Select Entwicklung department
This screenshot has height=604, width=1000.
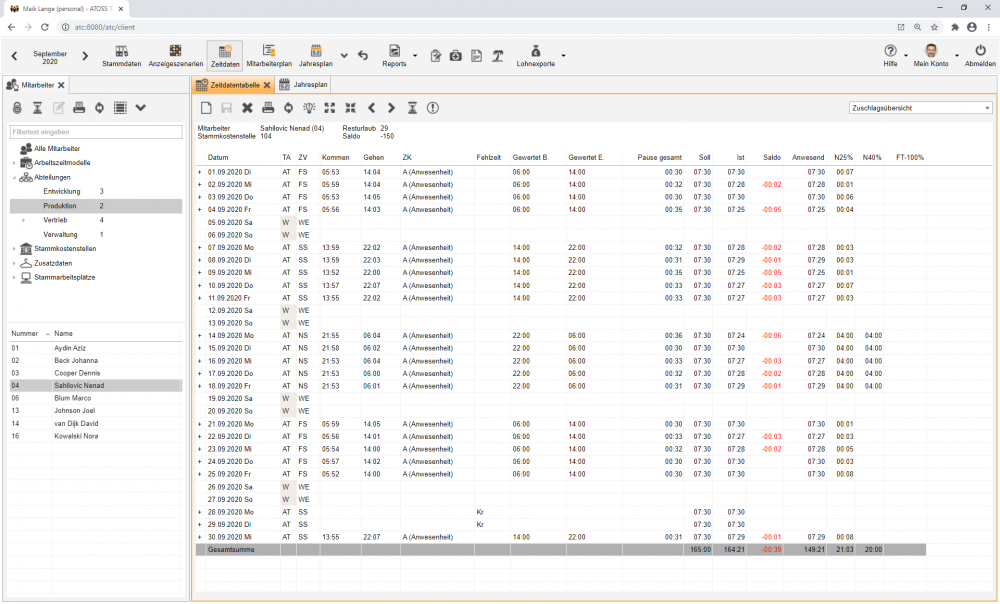(62, 192)
